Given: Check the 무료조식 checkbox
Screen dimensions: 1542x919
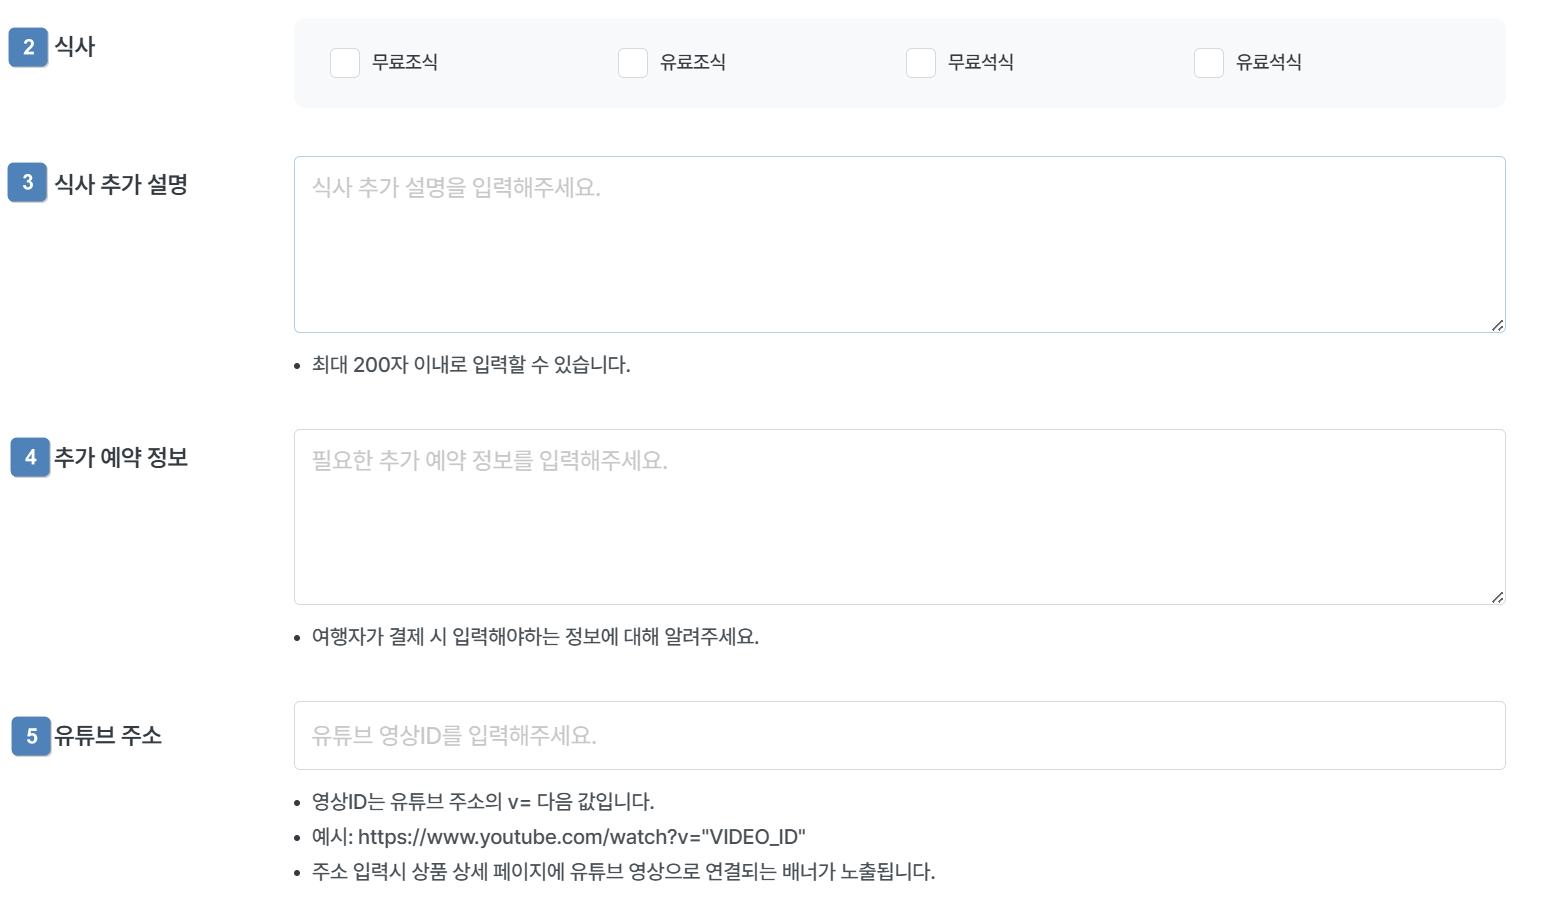Looking at the screenshot, I should 345,63.
